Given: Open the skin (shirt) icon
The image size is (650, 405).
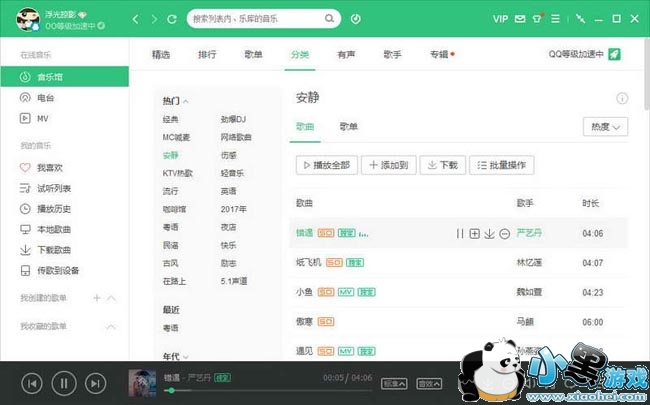Looking at the screenshot, I should coord(538,18).
